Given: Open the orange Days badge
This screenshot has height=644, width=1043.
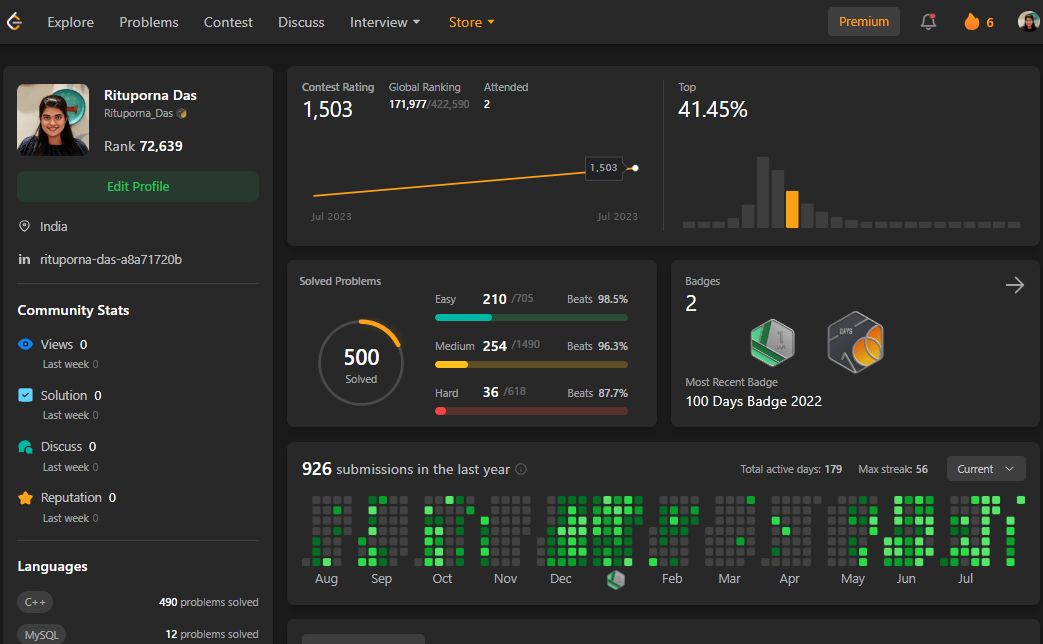Looking at the screenshot, I should [855, 342].
